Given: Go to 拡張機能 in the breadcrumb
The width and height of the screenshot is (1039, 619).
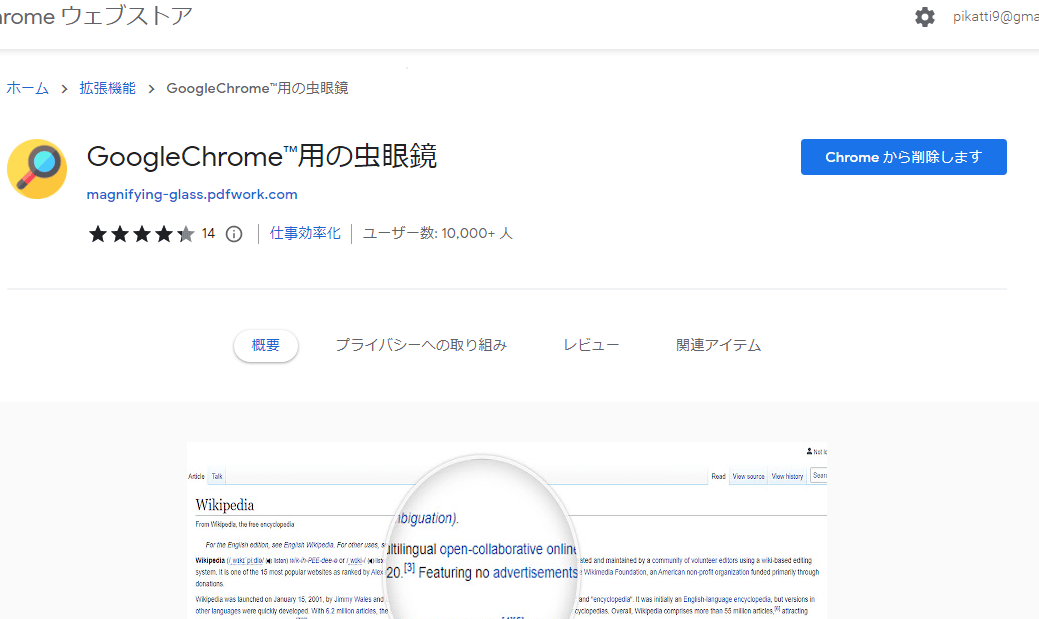Looking at the screenshot, I should pos(107,88).
